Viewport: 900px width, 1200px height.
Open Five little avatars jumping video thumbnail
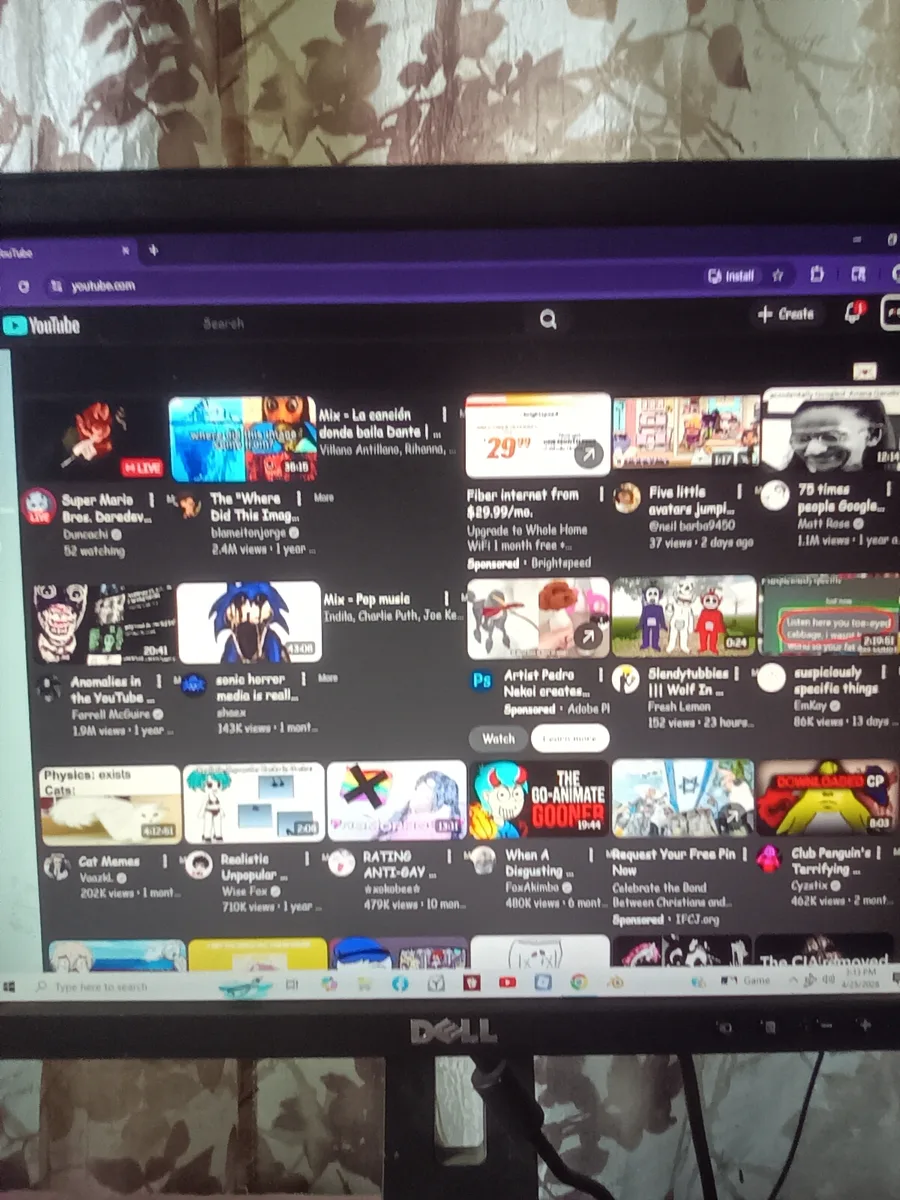tap(686, 432)
